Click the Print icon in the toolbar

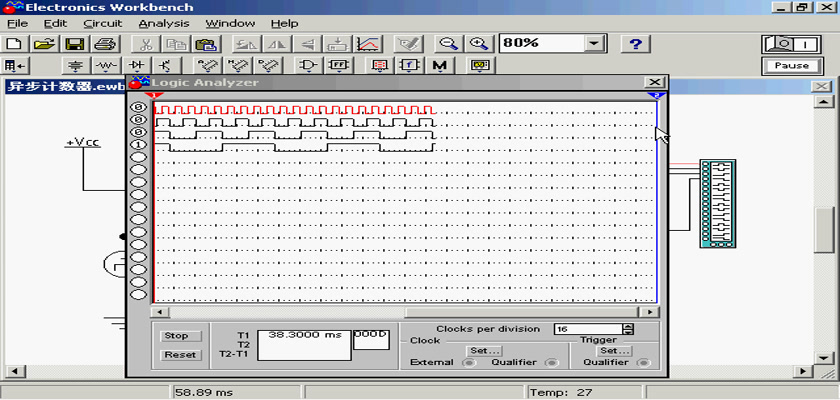105,44
